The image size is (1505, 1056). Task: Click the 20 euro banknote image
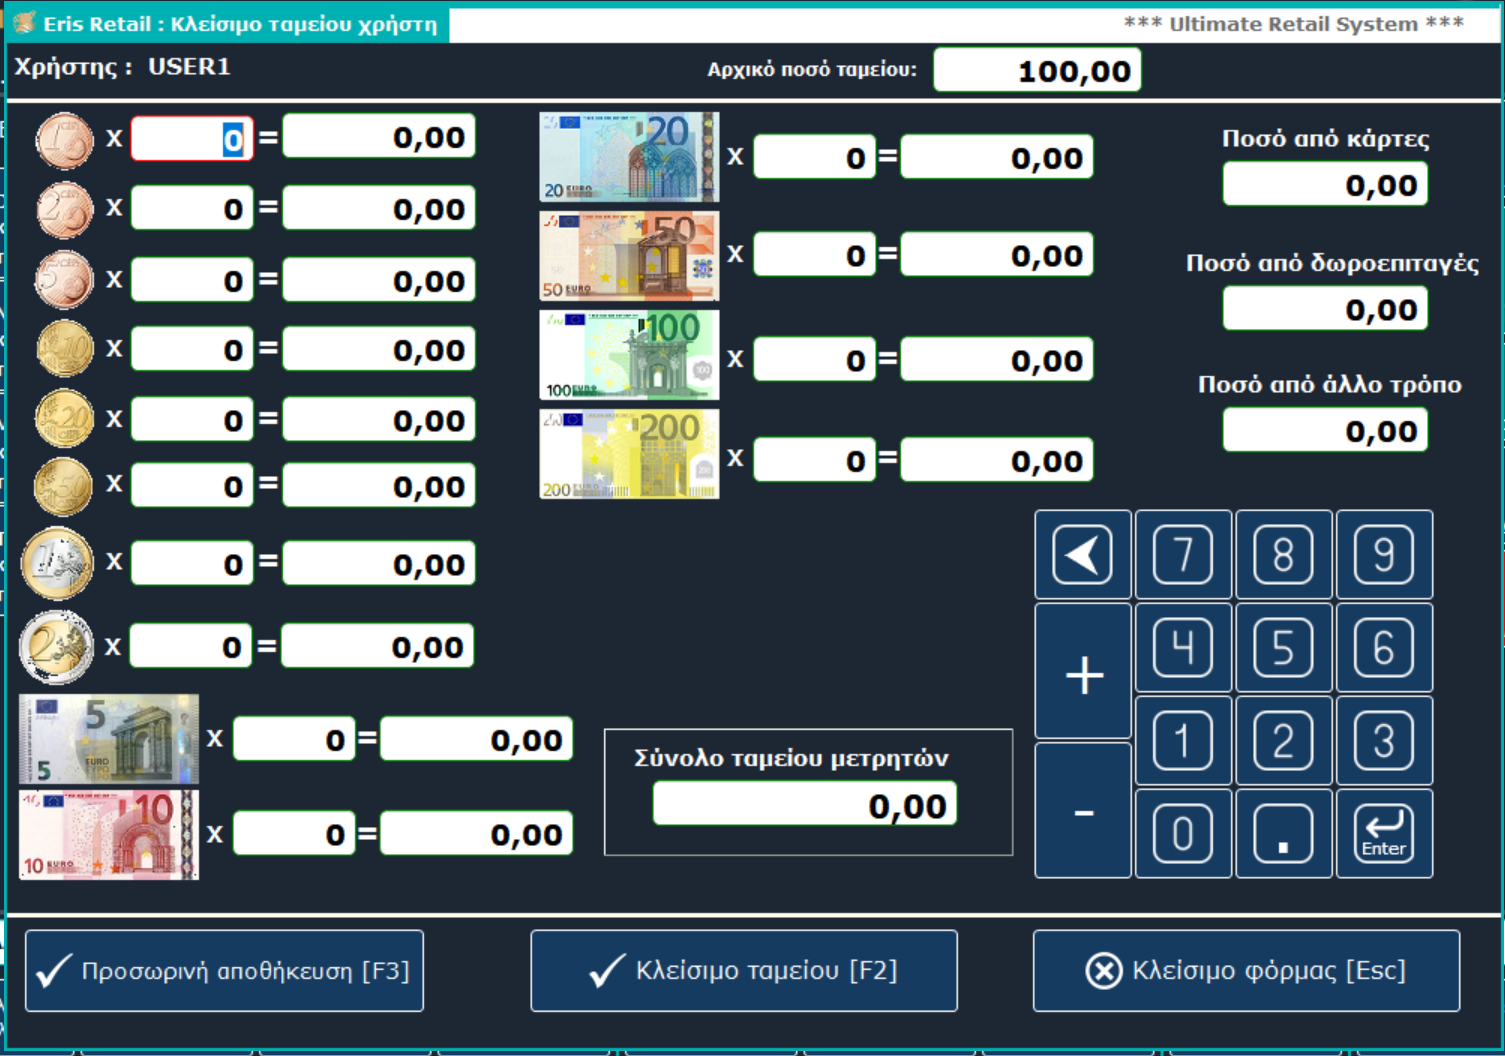pyautogui.click(x=629, y=157)
